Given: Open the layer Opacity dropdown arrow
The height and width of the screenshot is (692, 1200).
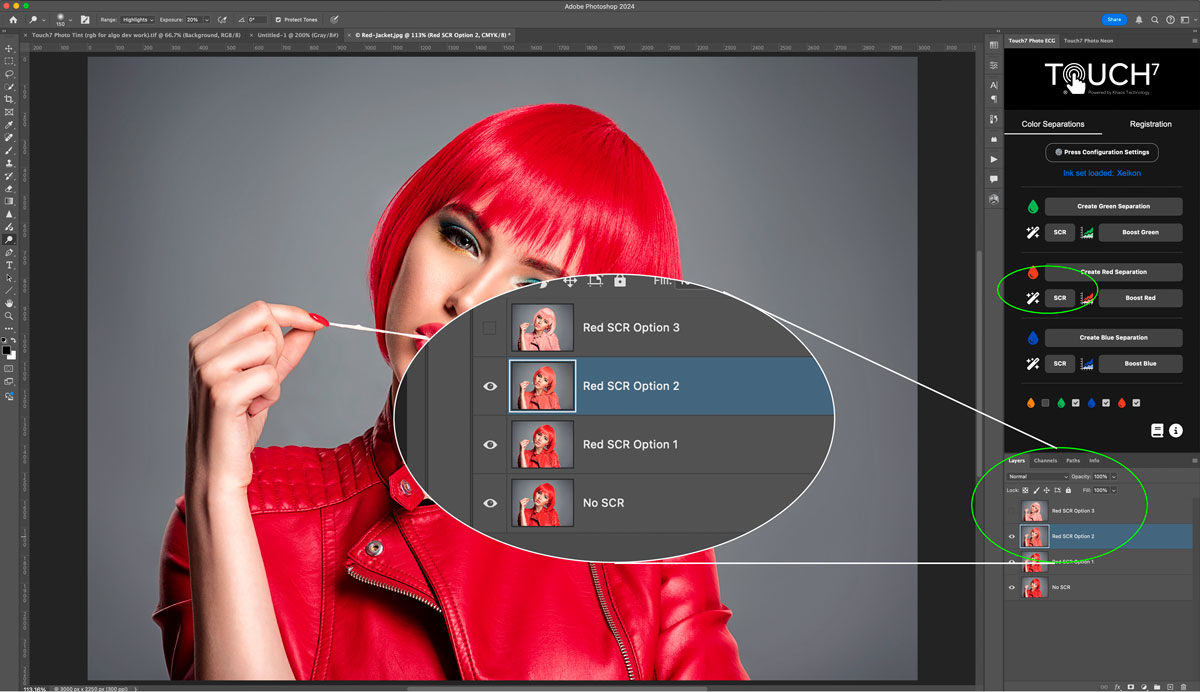Looking at the screenshot, I should (x=1113, y=476).
